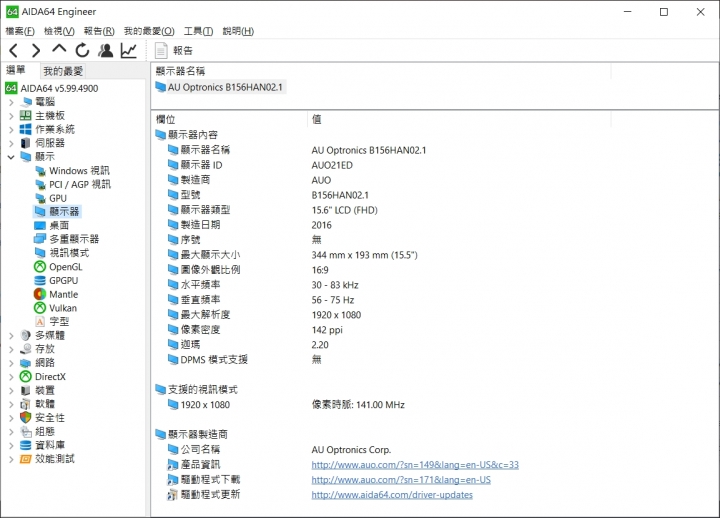Open the 產品資訊 auo.com link
The width and height of the screenshot is (720, 518).
pyautogui.click(x=415, y=465)
